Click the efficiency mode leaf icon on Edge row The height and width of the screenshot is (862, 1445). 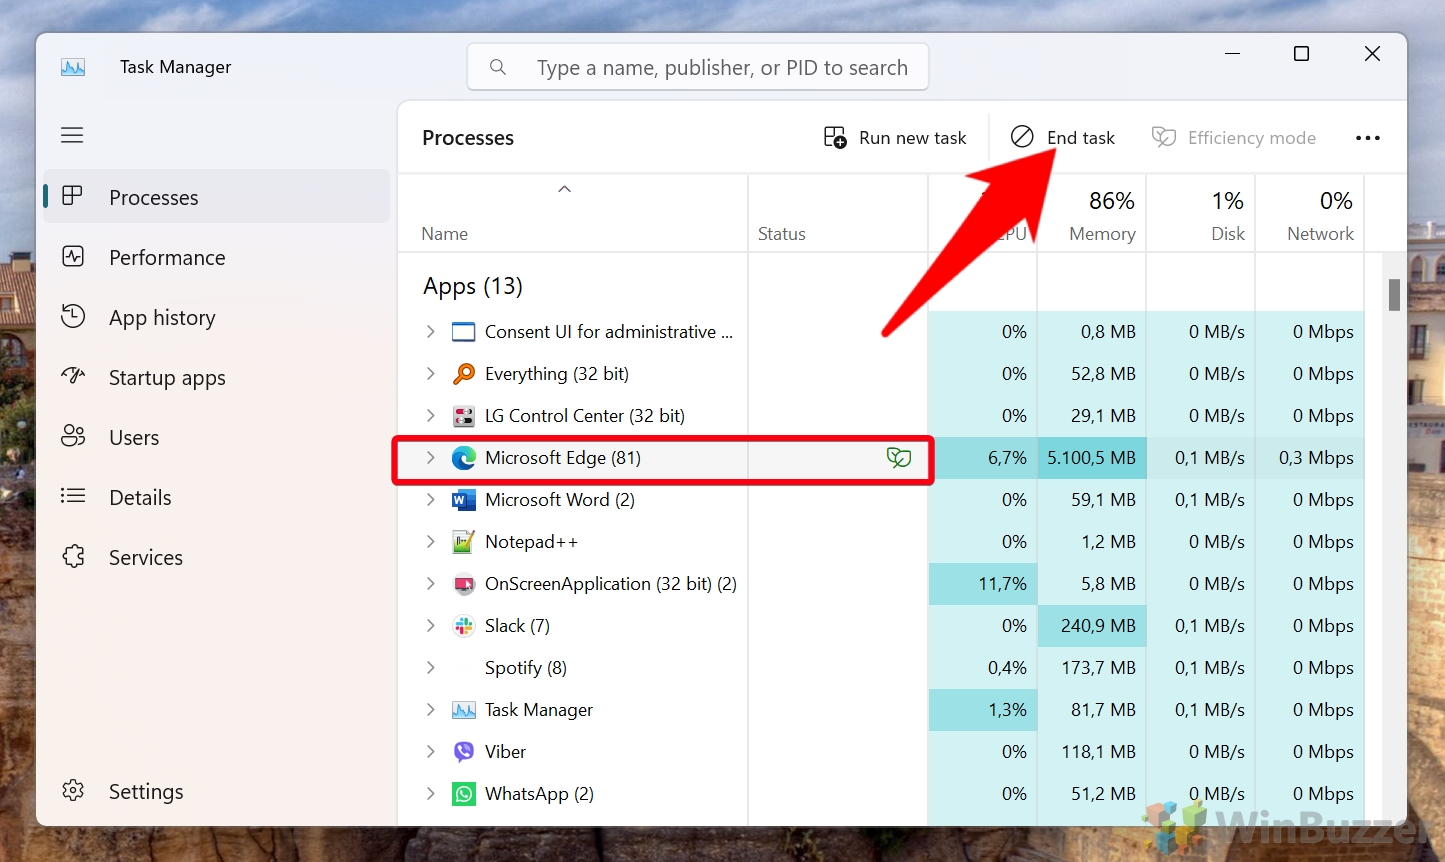pos(899,458)
